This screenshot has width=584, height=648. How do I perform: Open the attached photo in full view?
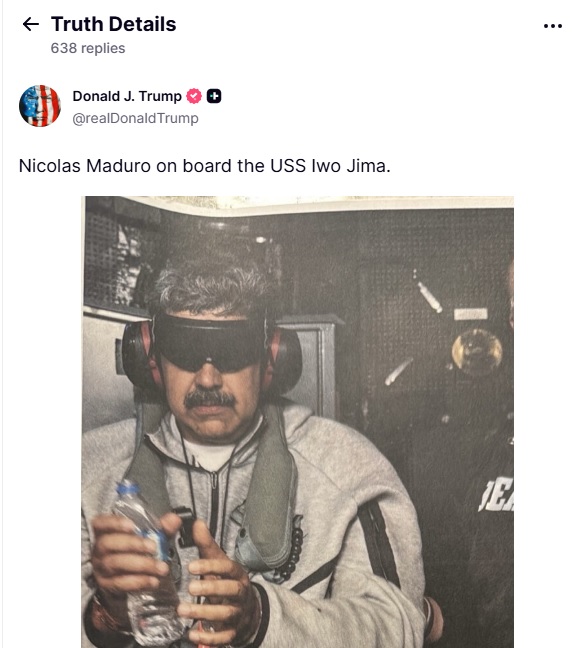298,422
